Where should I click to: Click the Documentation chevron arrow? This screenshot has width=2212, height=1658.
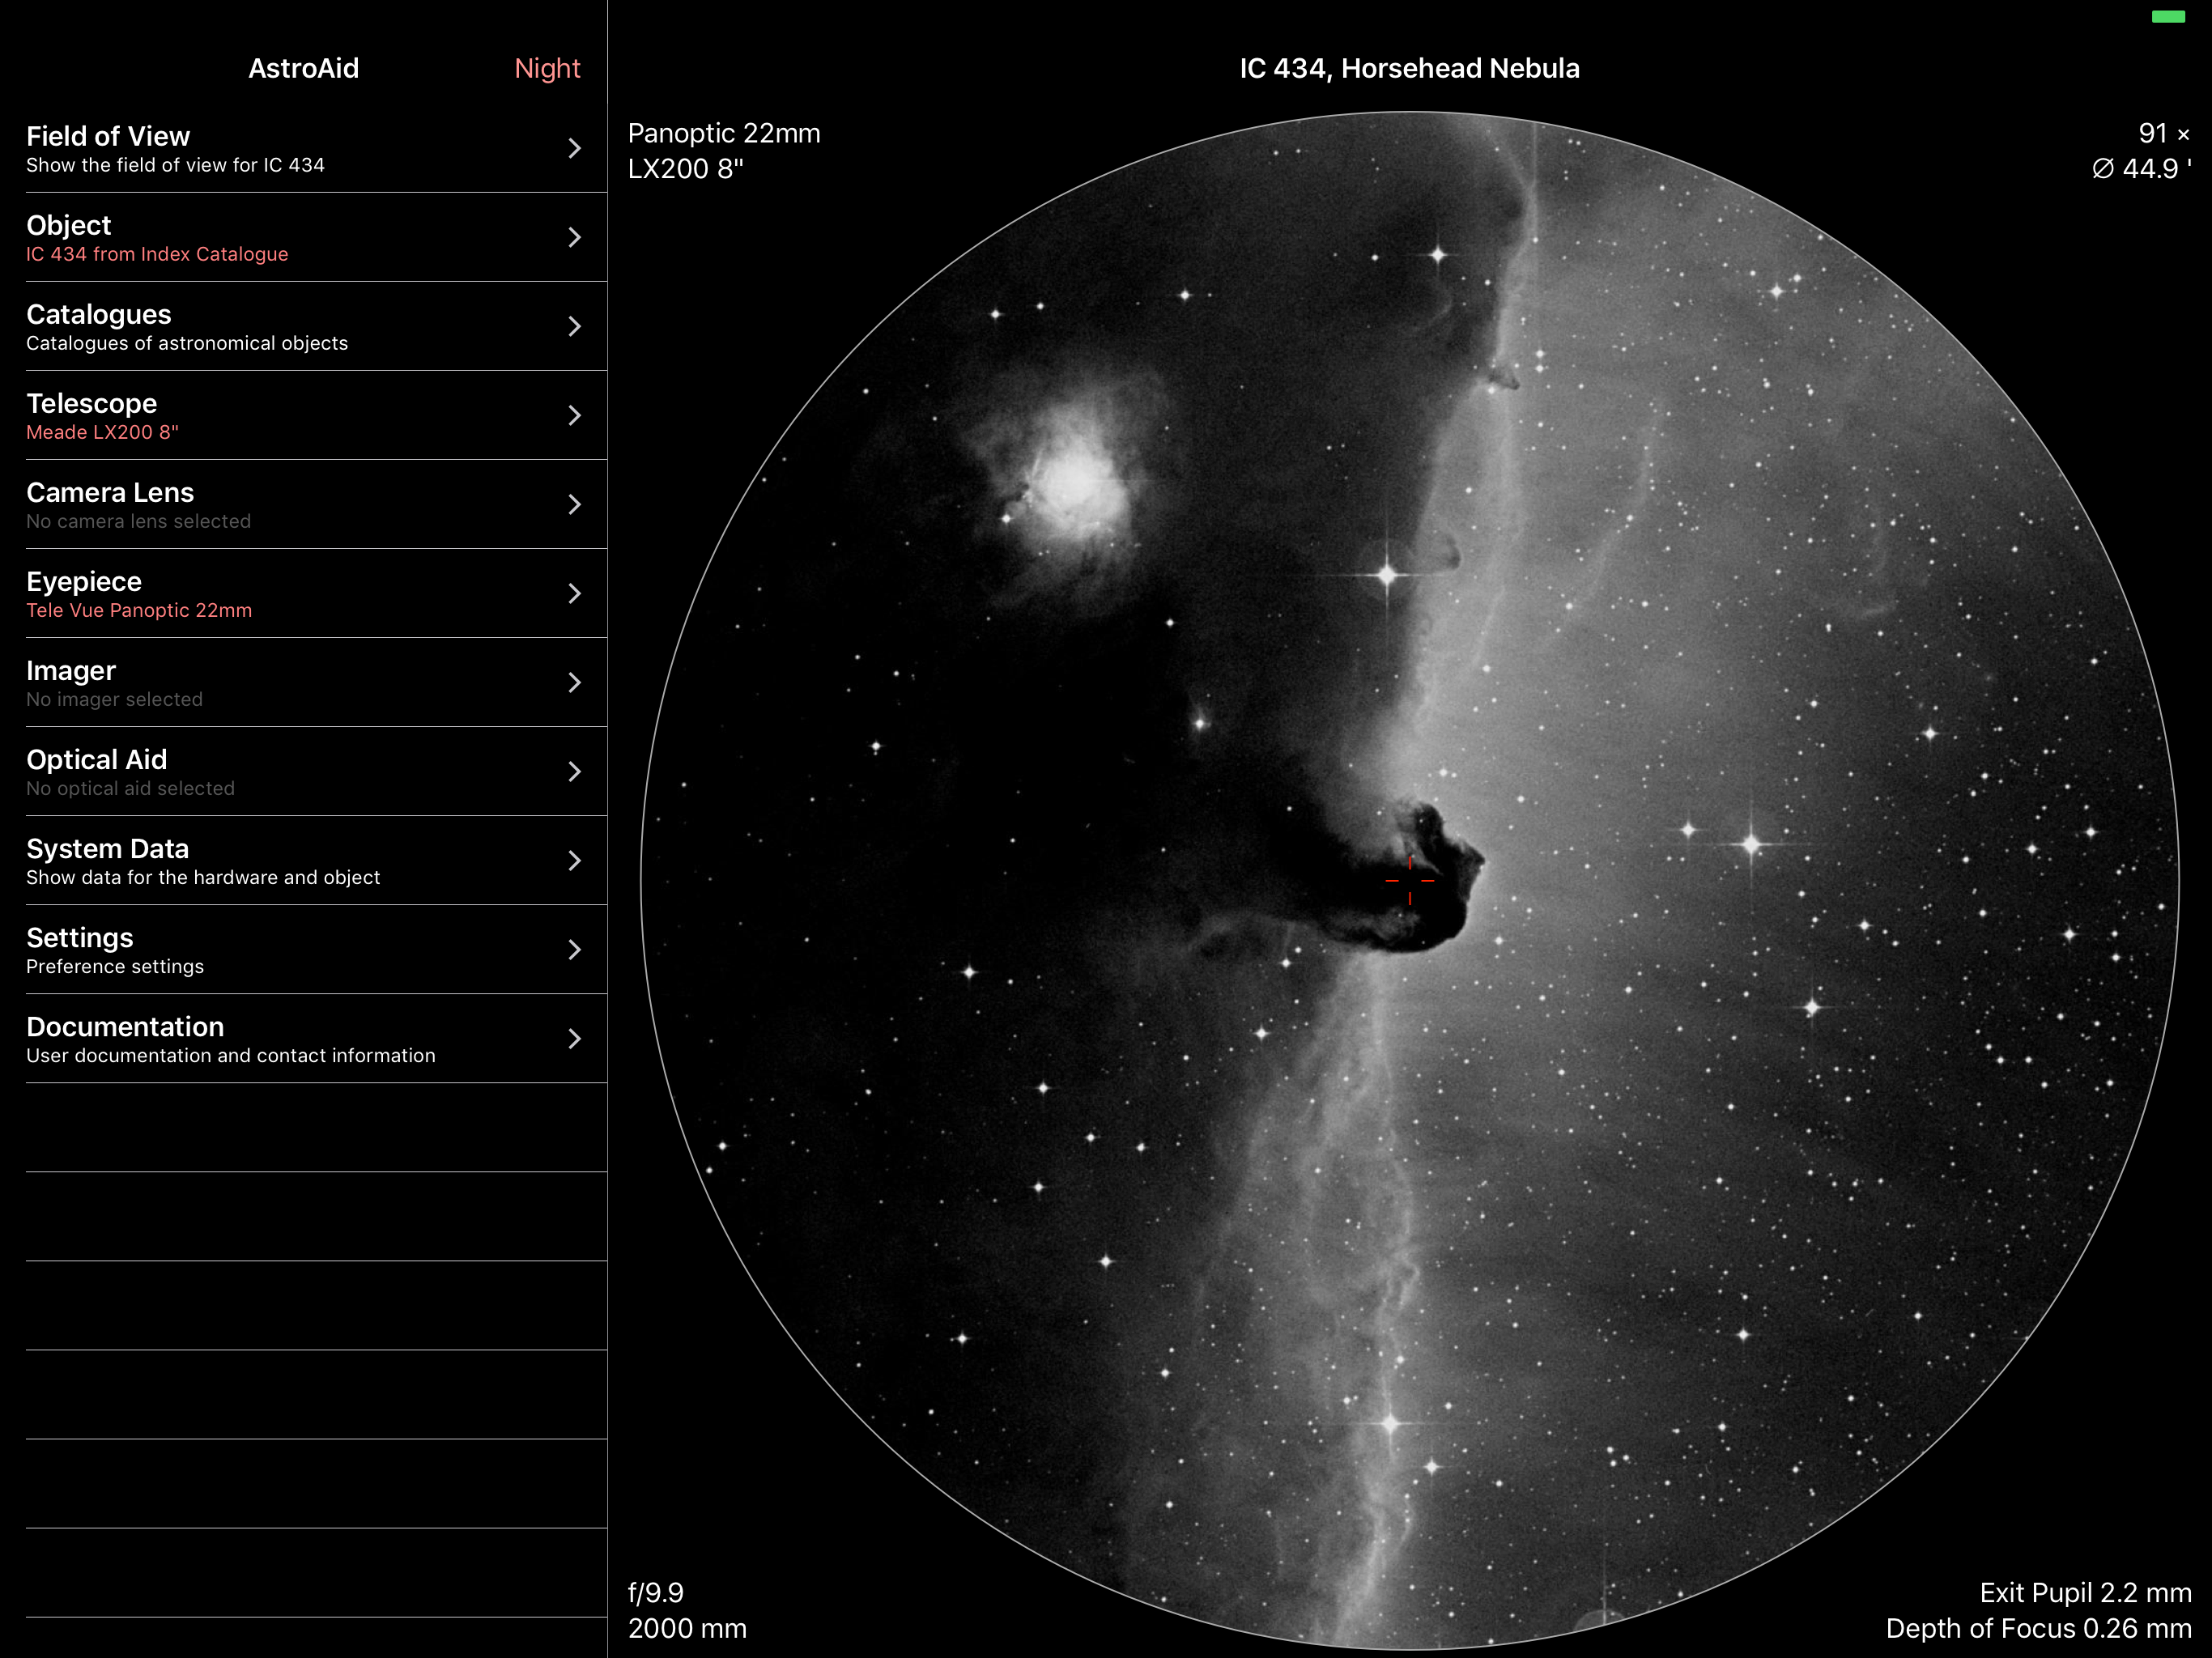(574, 1038)
